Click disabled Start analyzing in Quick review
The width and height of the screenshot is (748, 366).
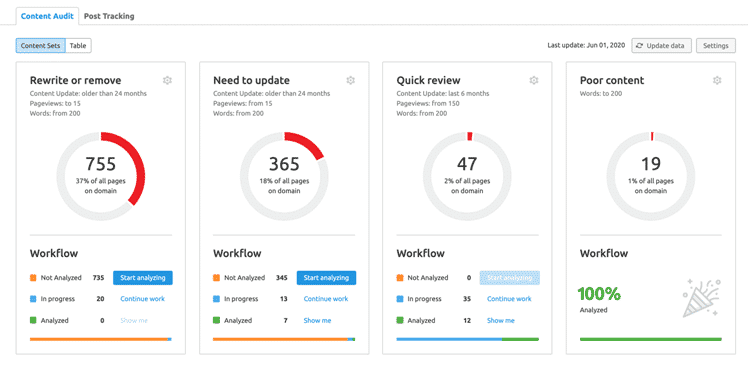point(509,278)
